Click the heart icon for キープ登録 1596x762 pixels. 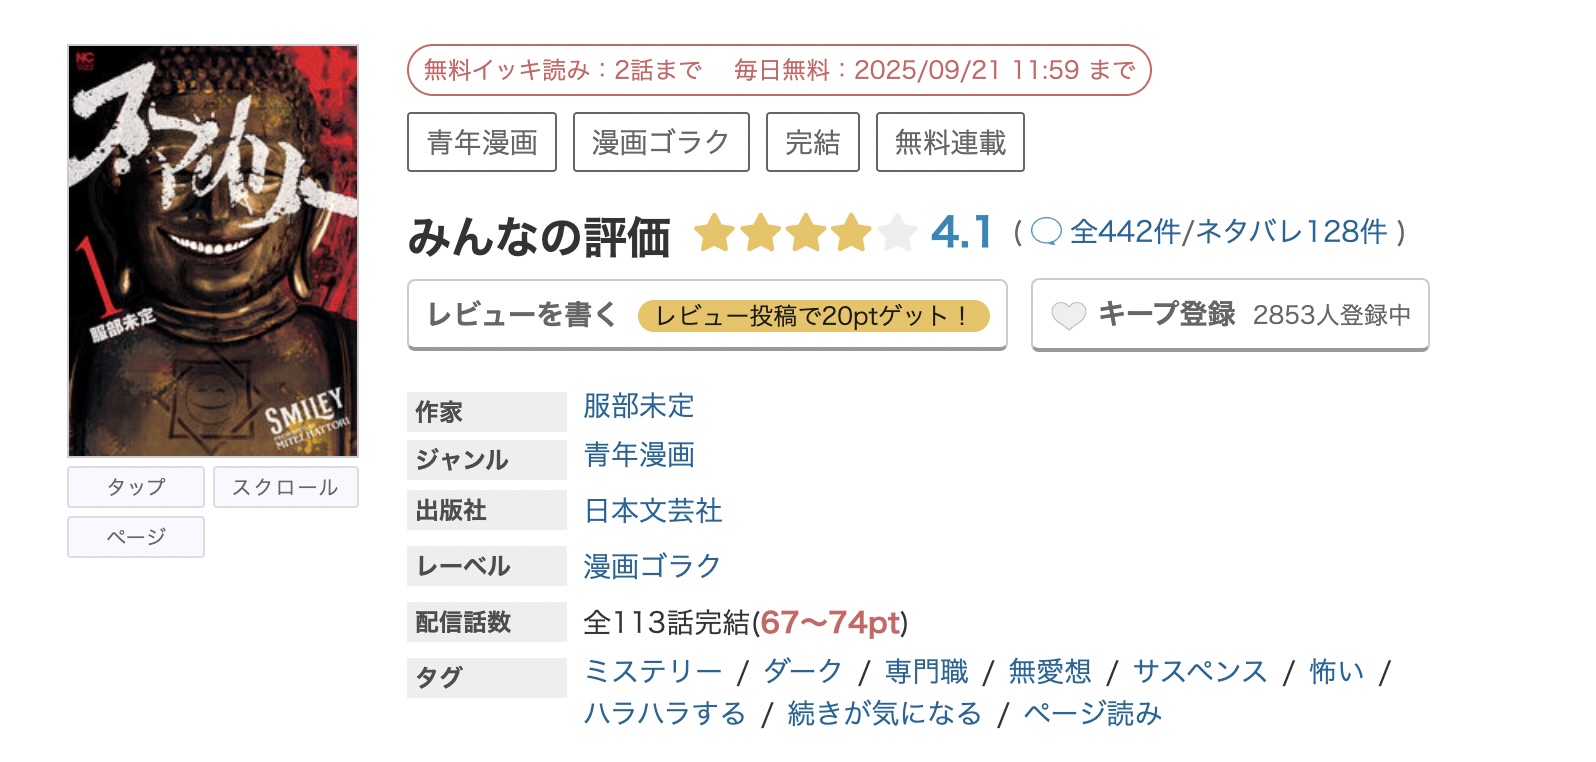coord(1069,315)
